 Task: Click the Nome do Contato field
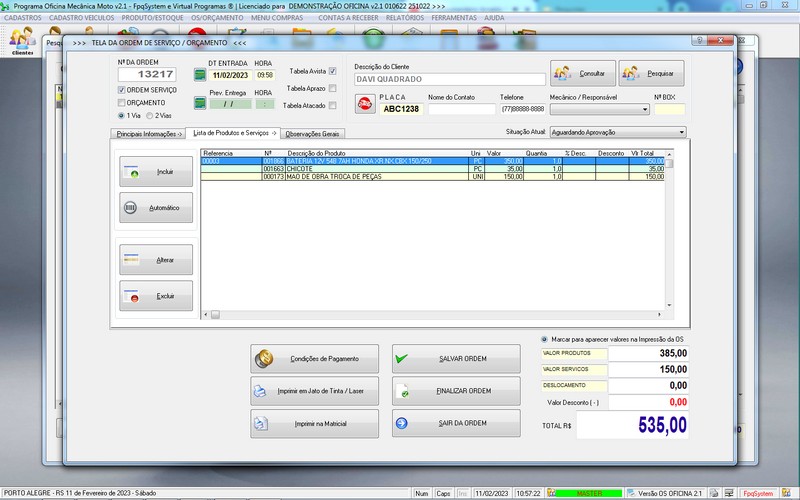(462, 109)
